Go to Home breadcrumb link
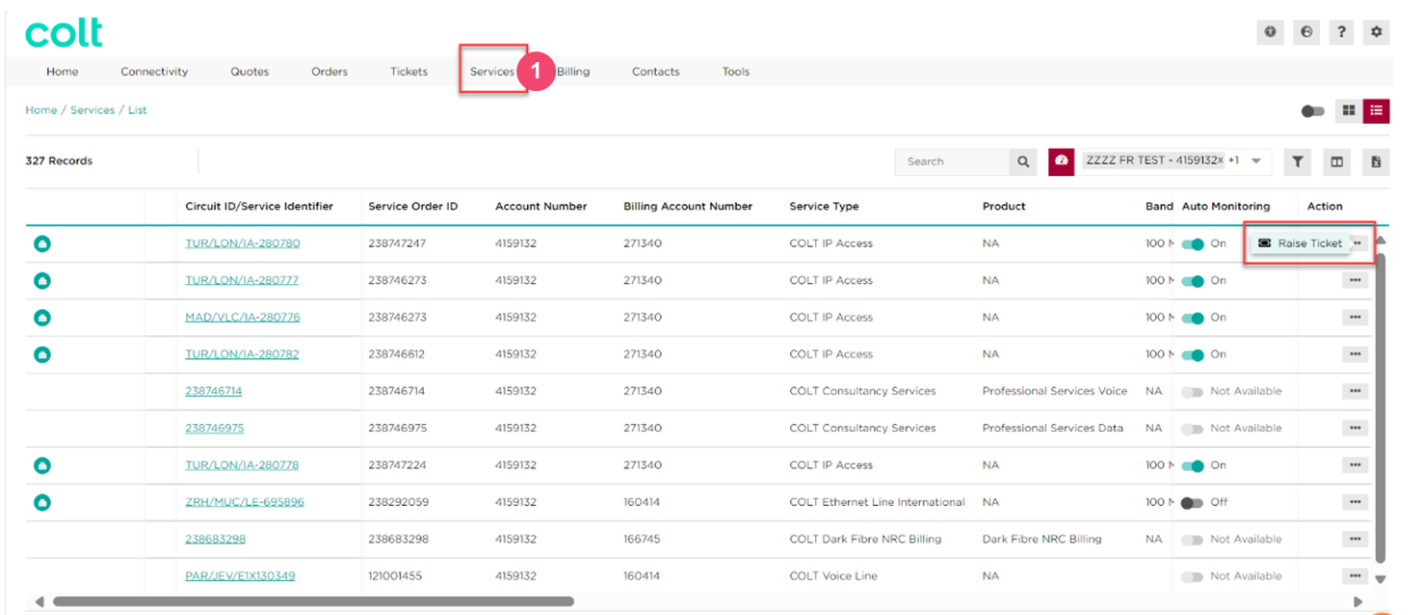The width and height of the screenshot is (1409, 615). (x=41, y=110)
